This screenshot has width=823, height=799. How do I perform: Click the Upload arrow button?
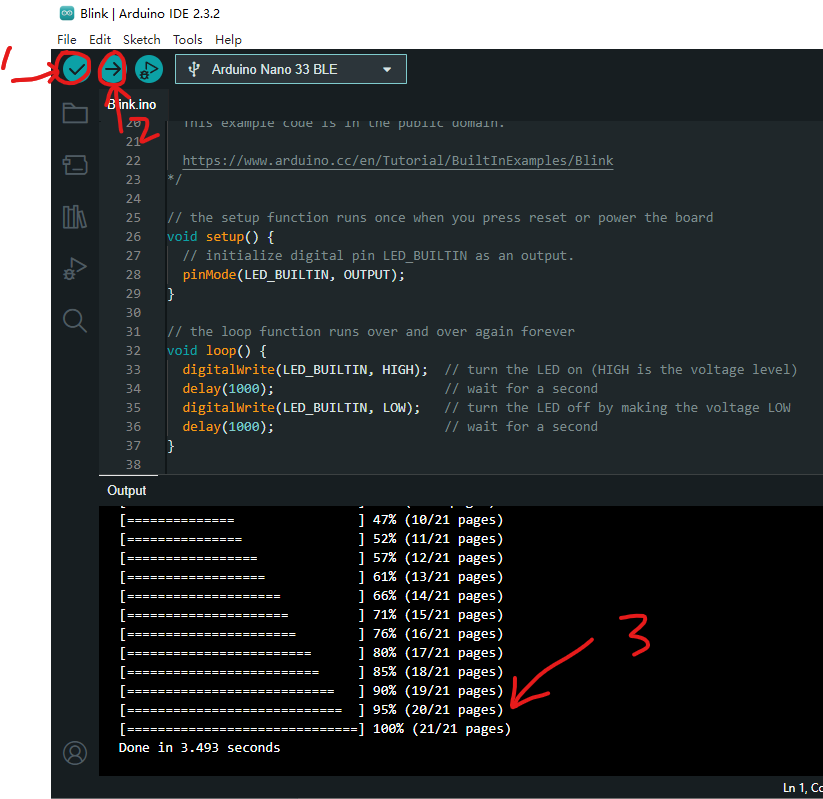pyautogui.click(x=112, y=69)
